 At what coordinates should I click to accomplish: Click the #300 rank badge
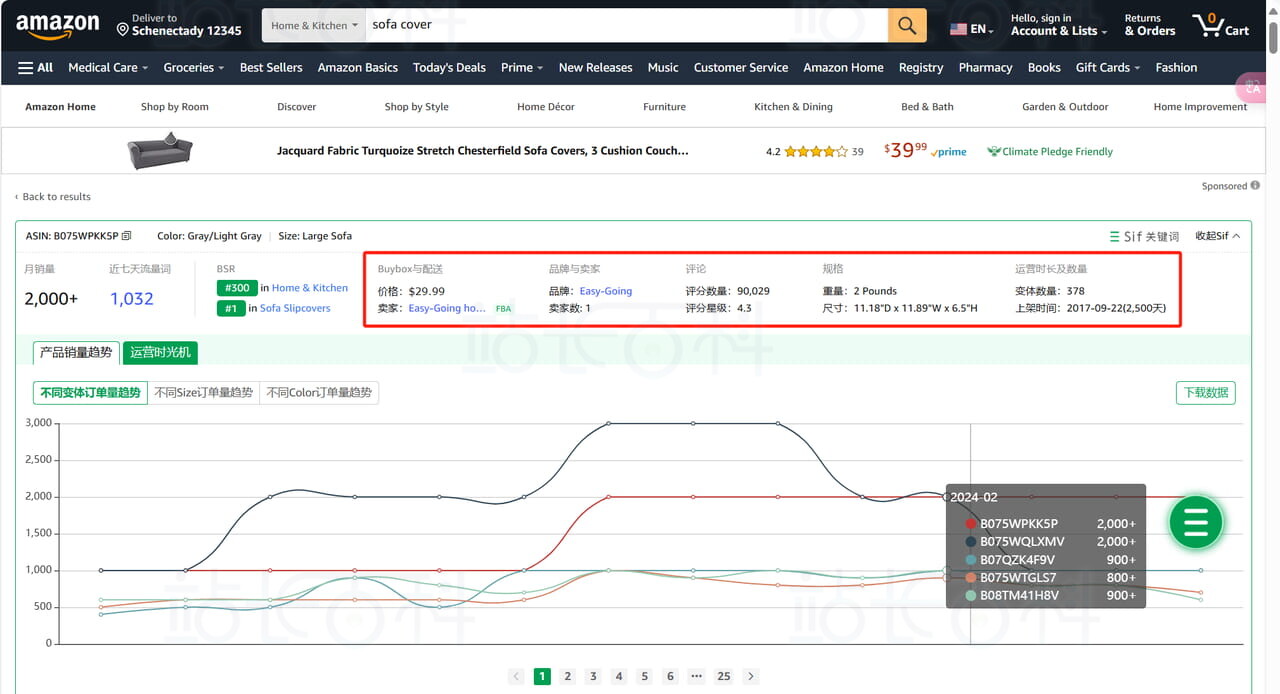point(236,288)
